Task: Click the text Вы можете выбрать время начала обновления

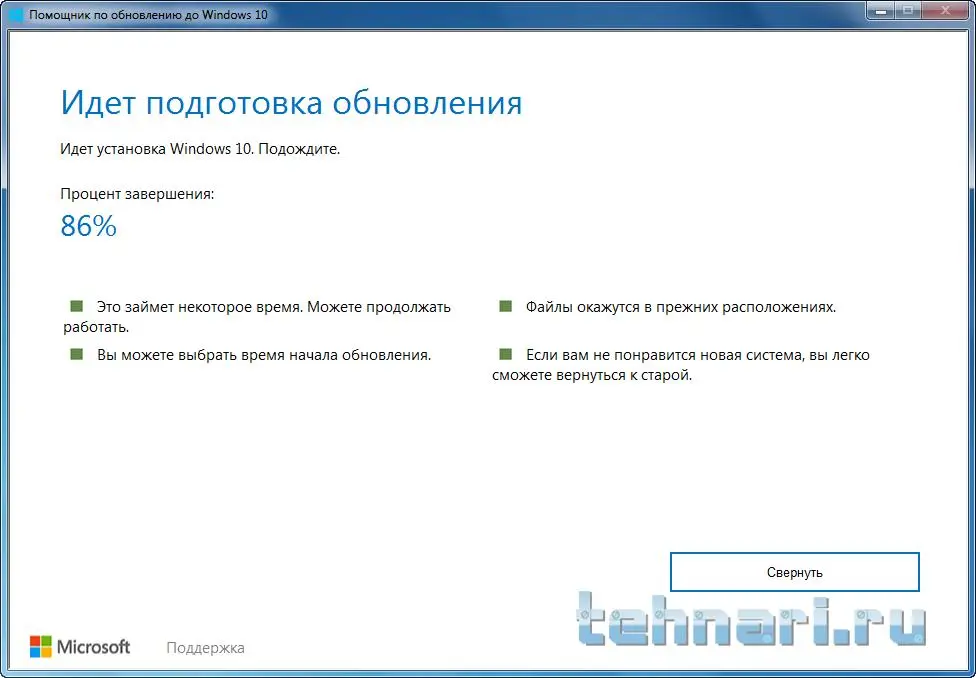Action: 265,355
